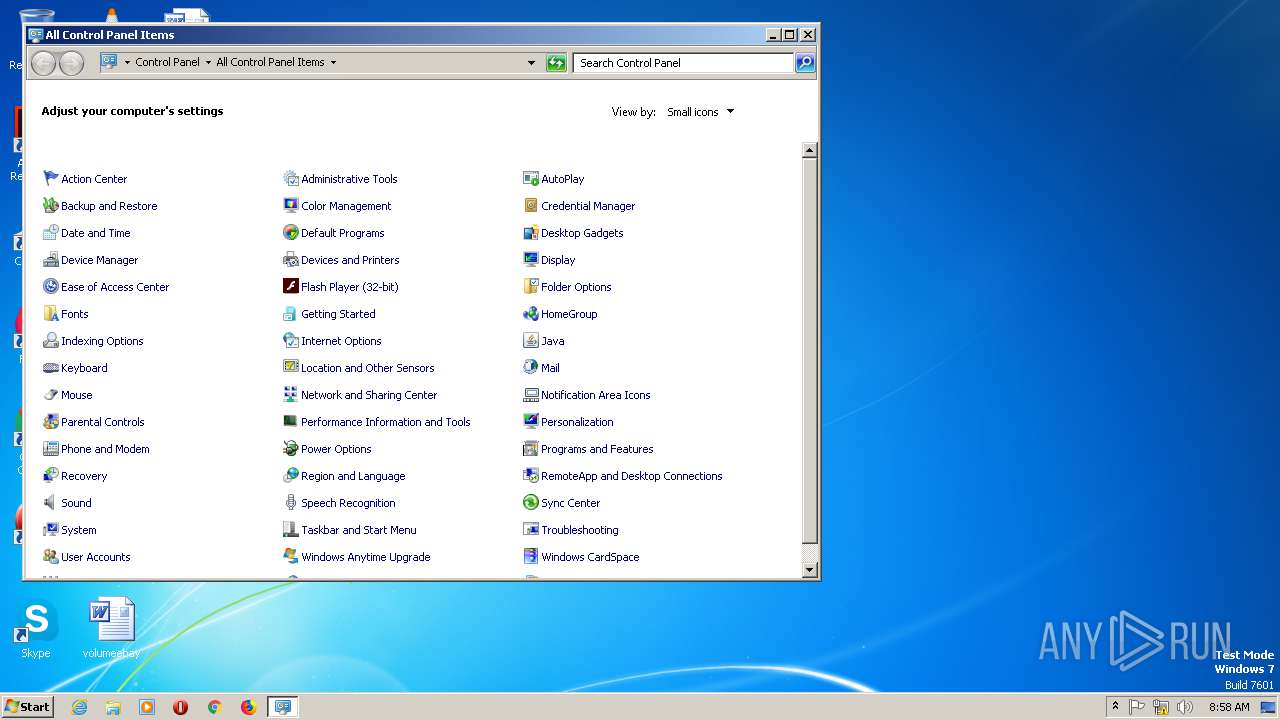Click the system tray volume icon
This screenshot has height=720, width=1280.
[1185, 707]
